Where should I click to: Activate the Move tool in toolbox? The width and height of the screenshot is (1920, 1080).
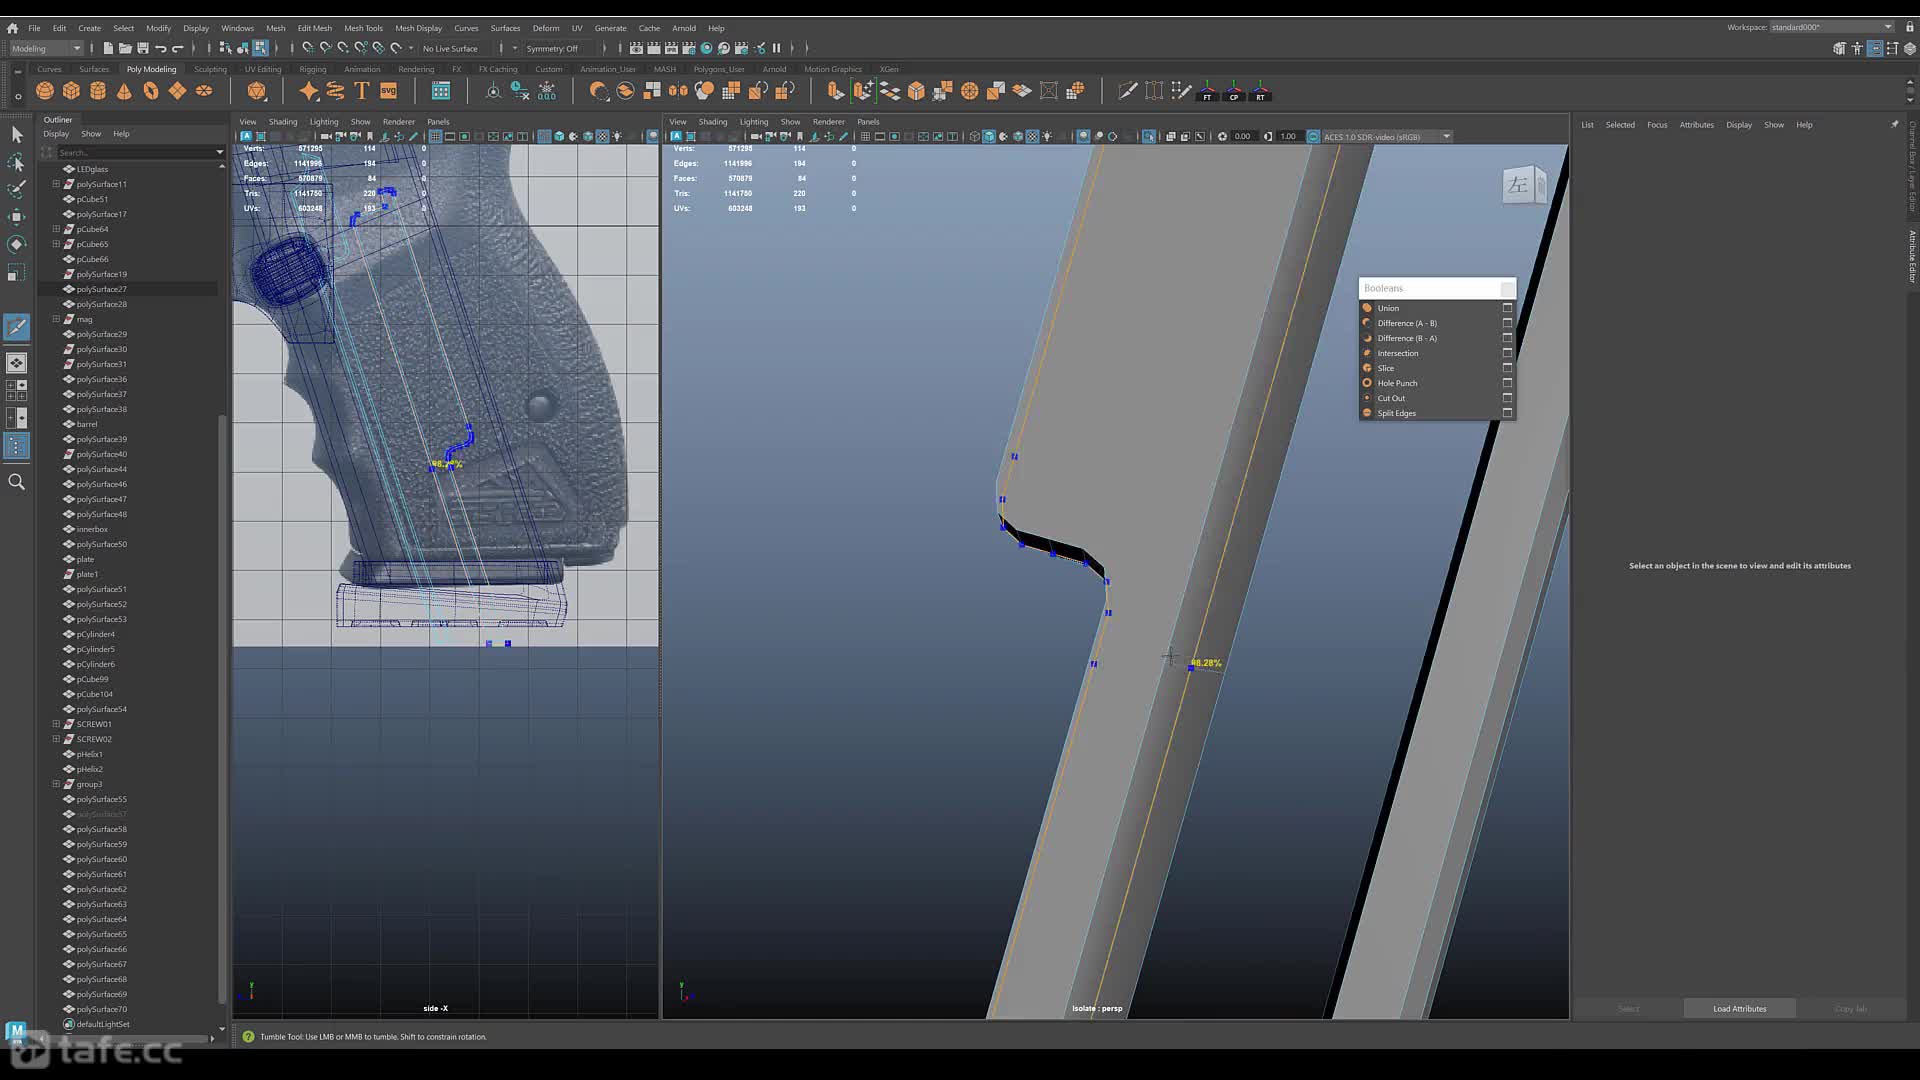[x=16, y=217]
